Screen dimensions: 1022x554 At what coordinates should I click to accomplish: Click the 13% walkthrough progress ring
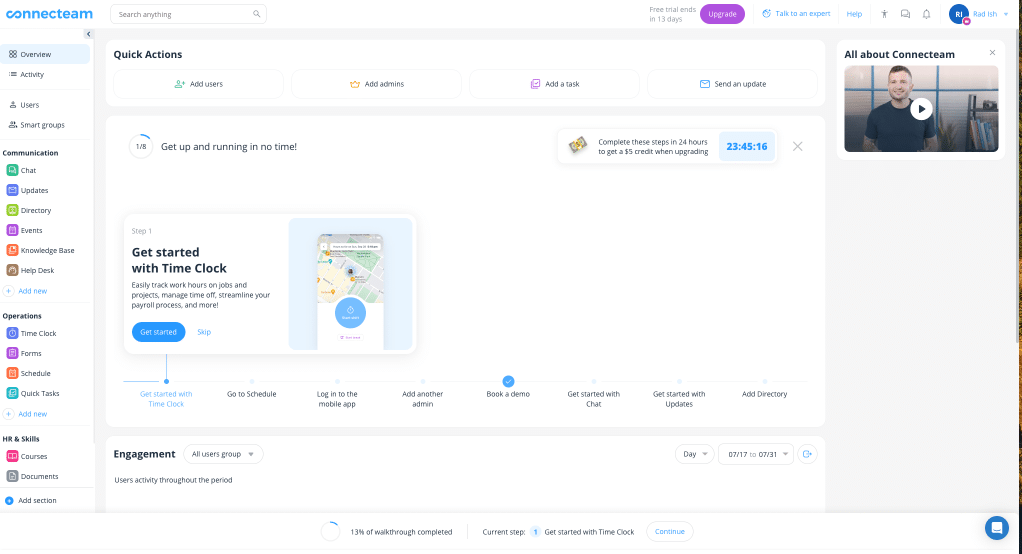tap(330, 532)
